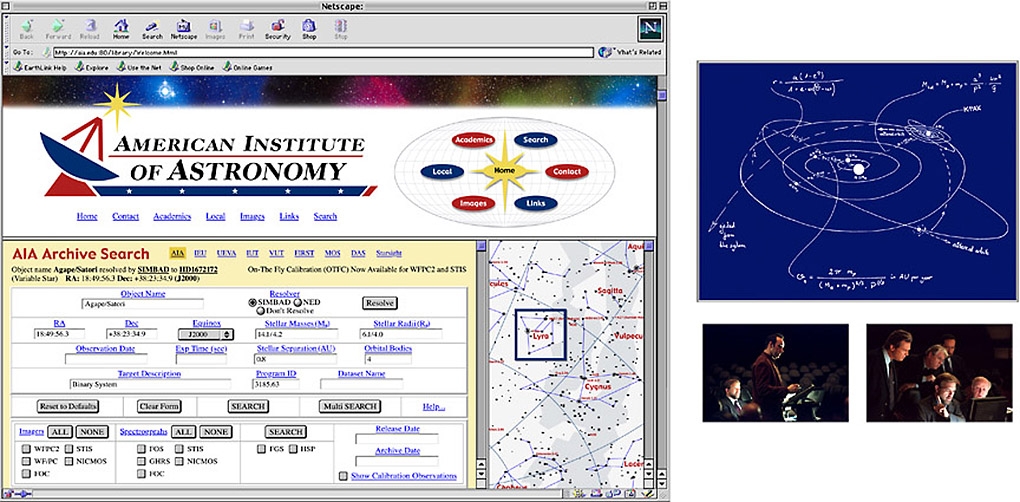Check the WFPC2 imager checkbox
The image size is (1020, 502).
point(26,449)
